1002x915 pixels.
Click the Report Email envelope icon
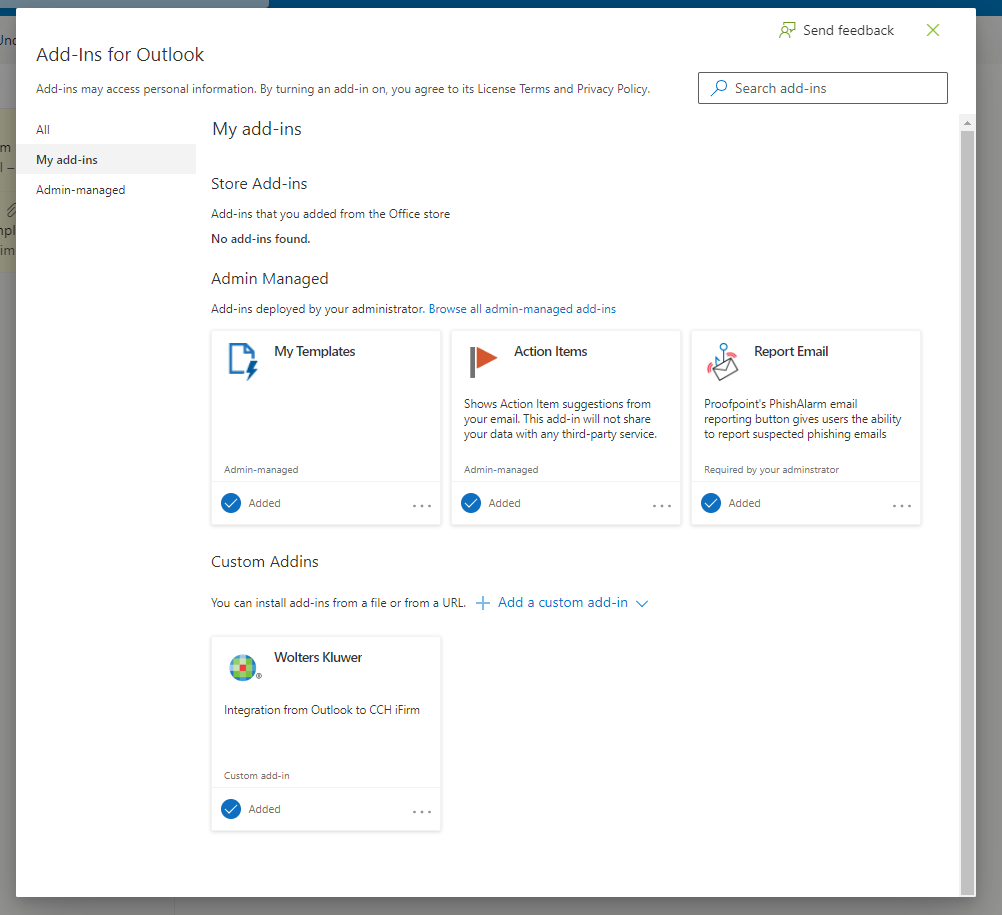[723, 362]
